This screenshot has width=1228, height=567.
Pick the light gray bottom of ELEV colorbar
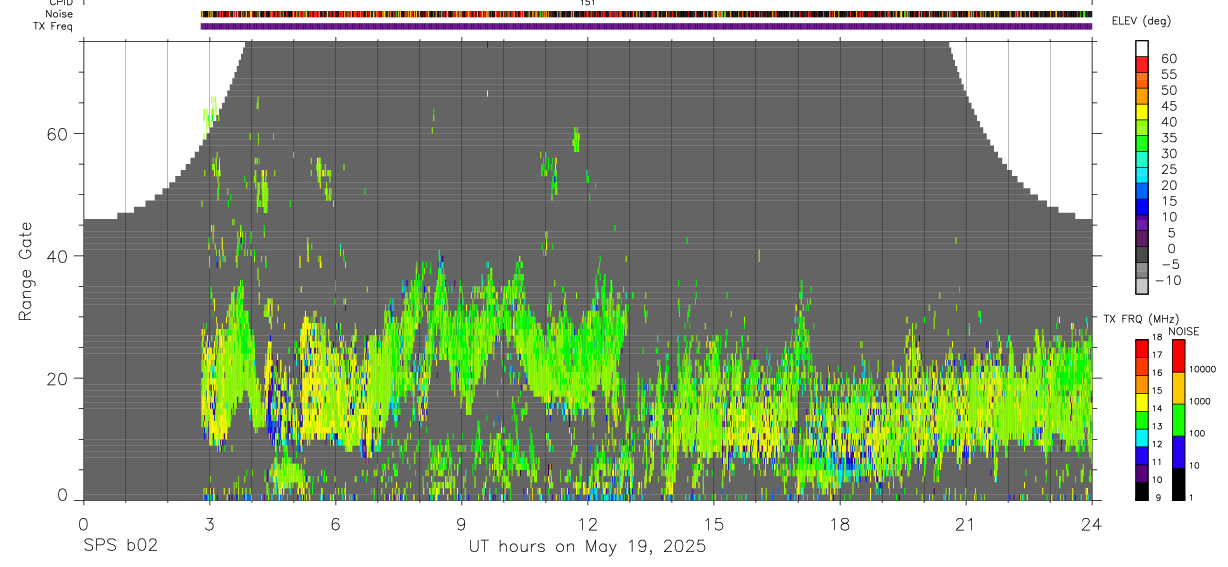[x=1142, y=285]
